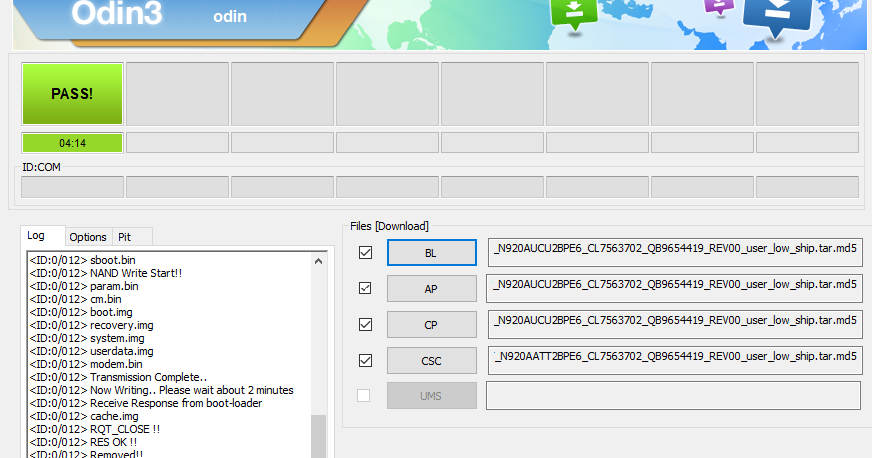Click the CP file path field
The height and width of the screenshot is (458, 872).
pyautogui.click(x=675, y=325)
